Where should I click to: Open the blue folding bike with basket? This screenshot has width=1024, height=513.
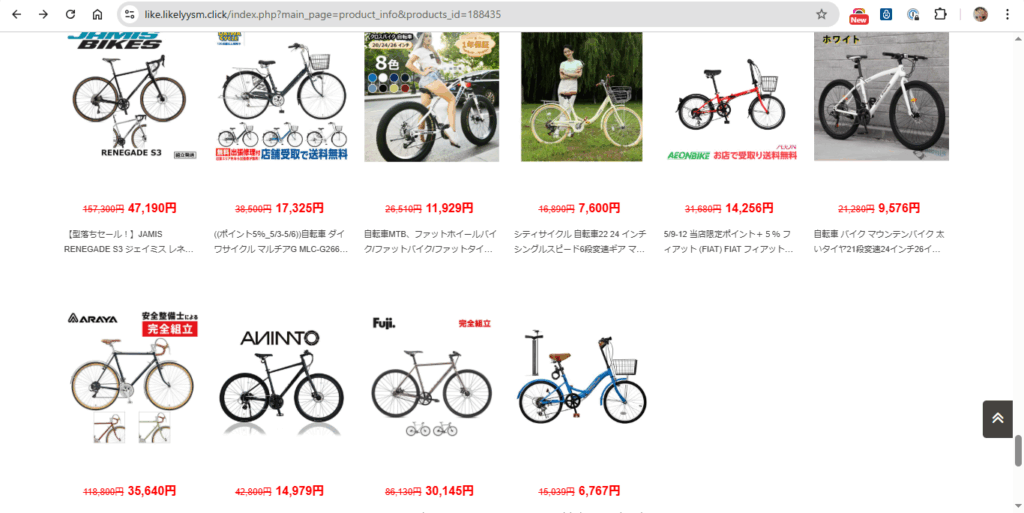click(581, 379)
